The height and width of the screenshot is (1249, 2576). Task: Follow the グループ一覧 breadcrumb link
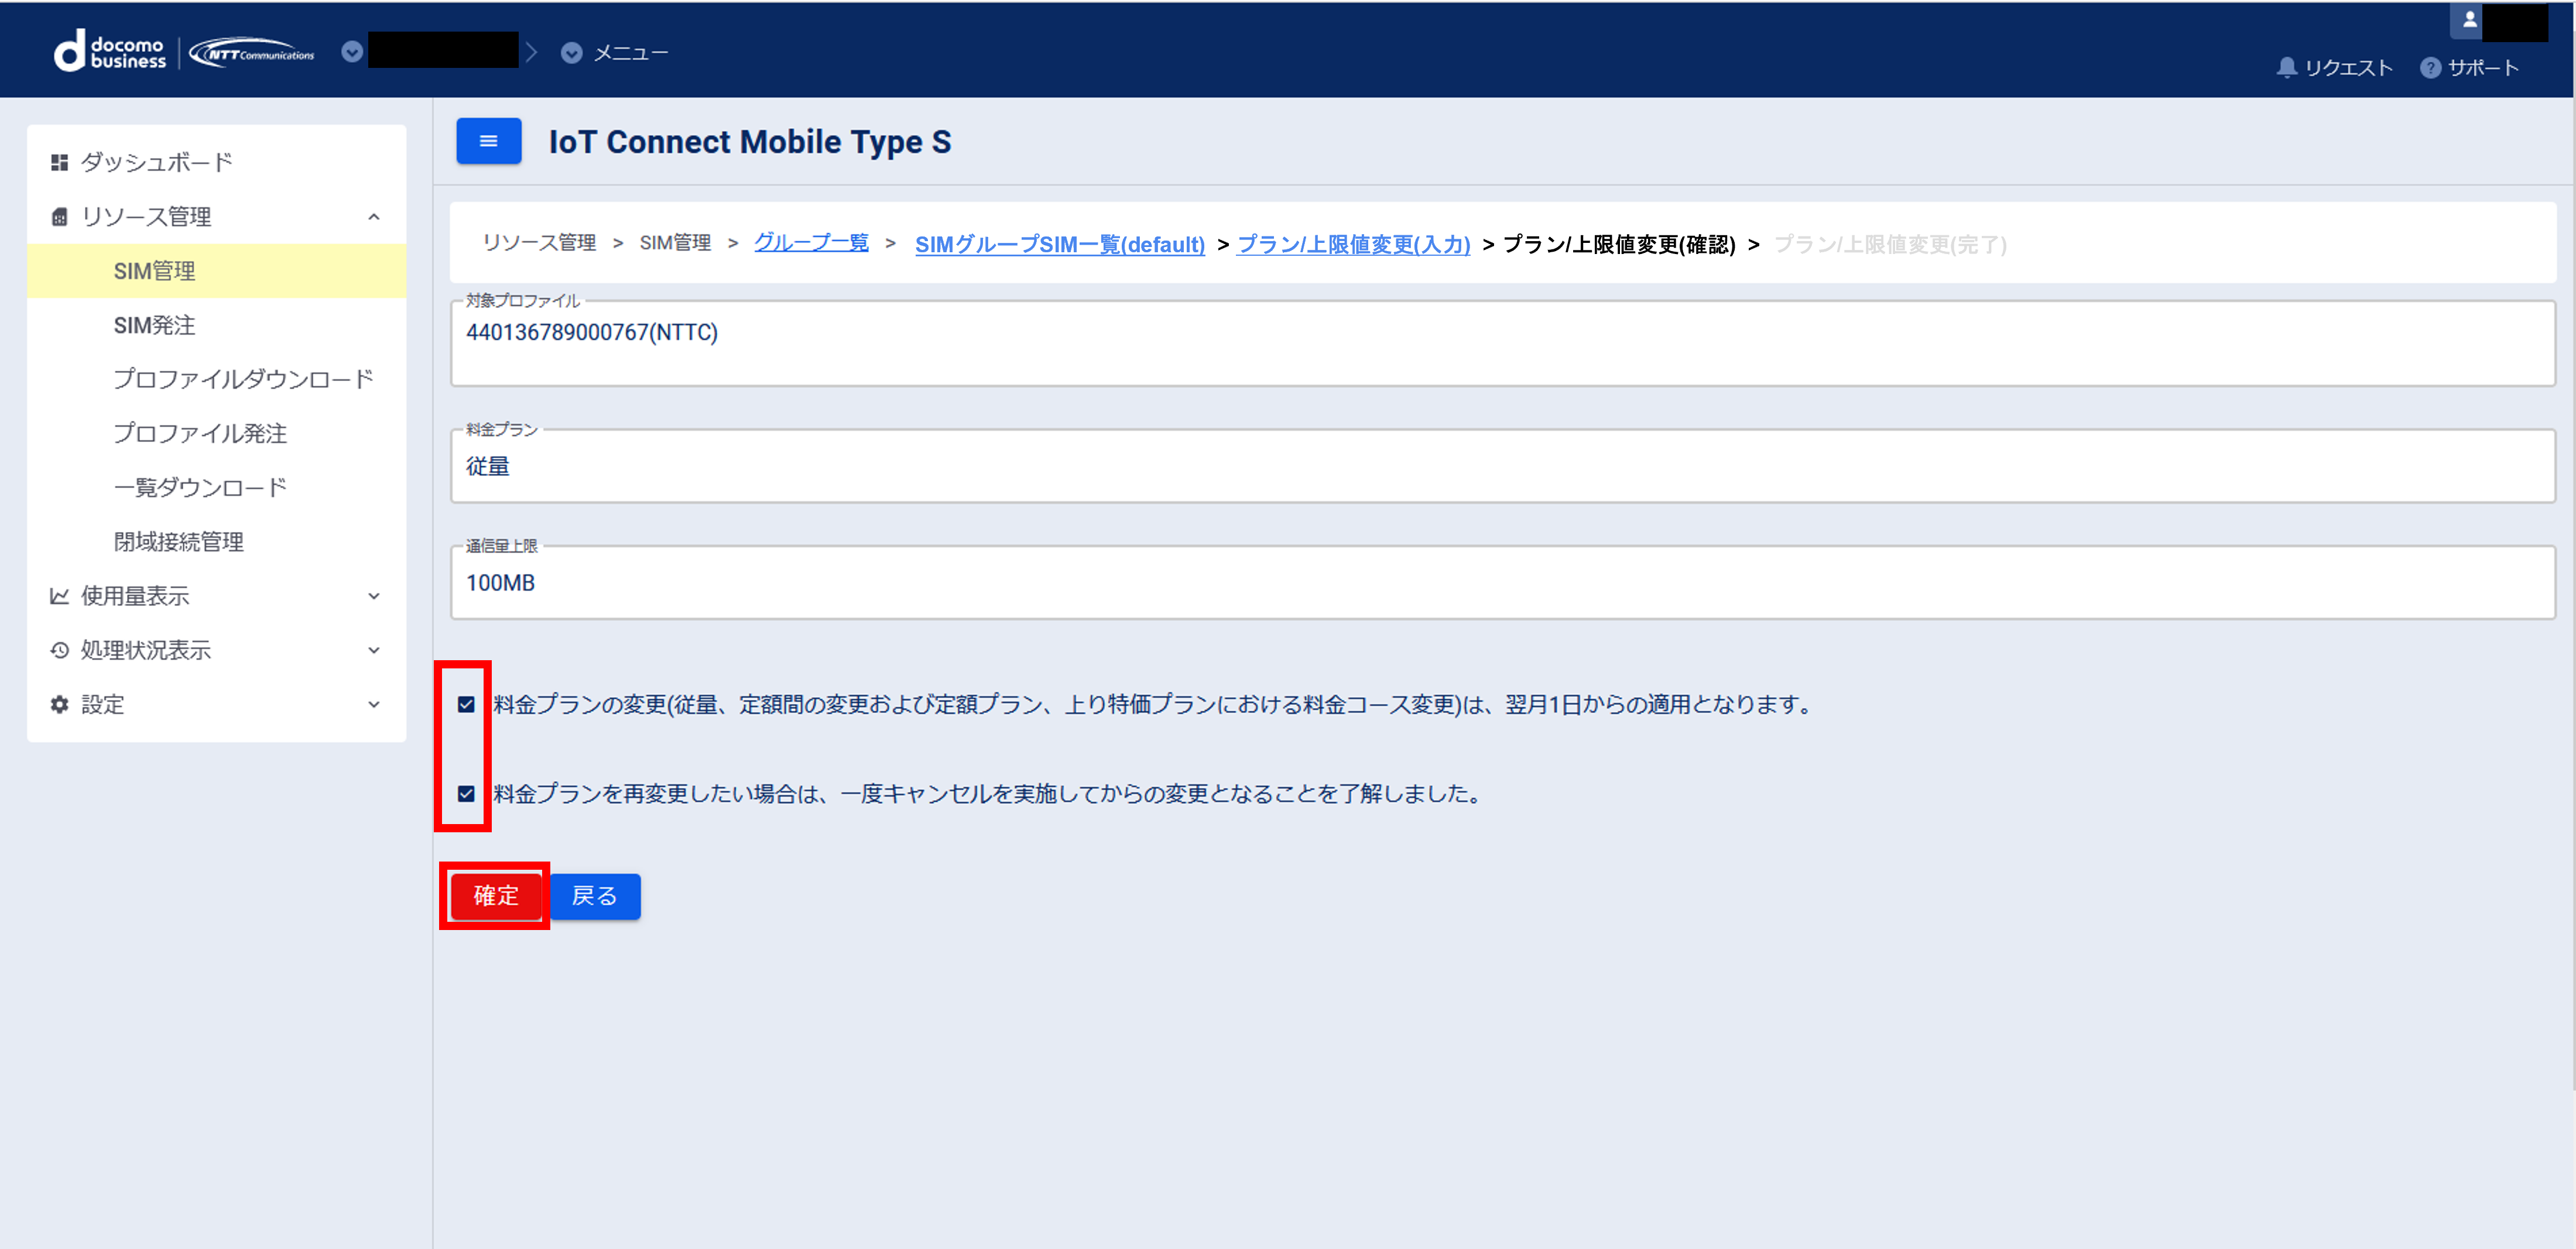point(810,243)
